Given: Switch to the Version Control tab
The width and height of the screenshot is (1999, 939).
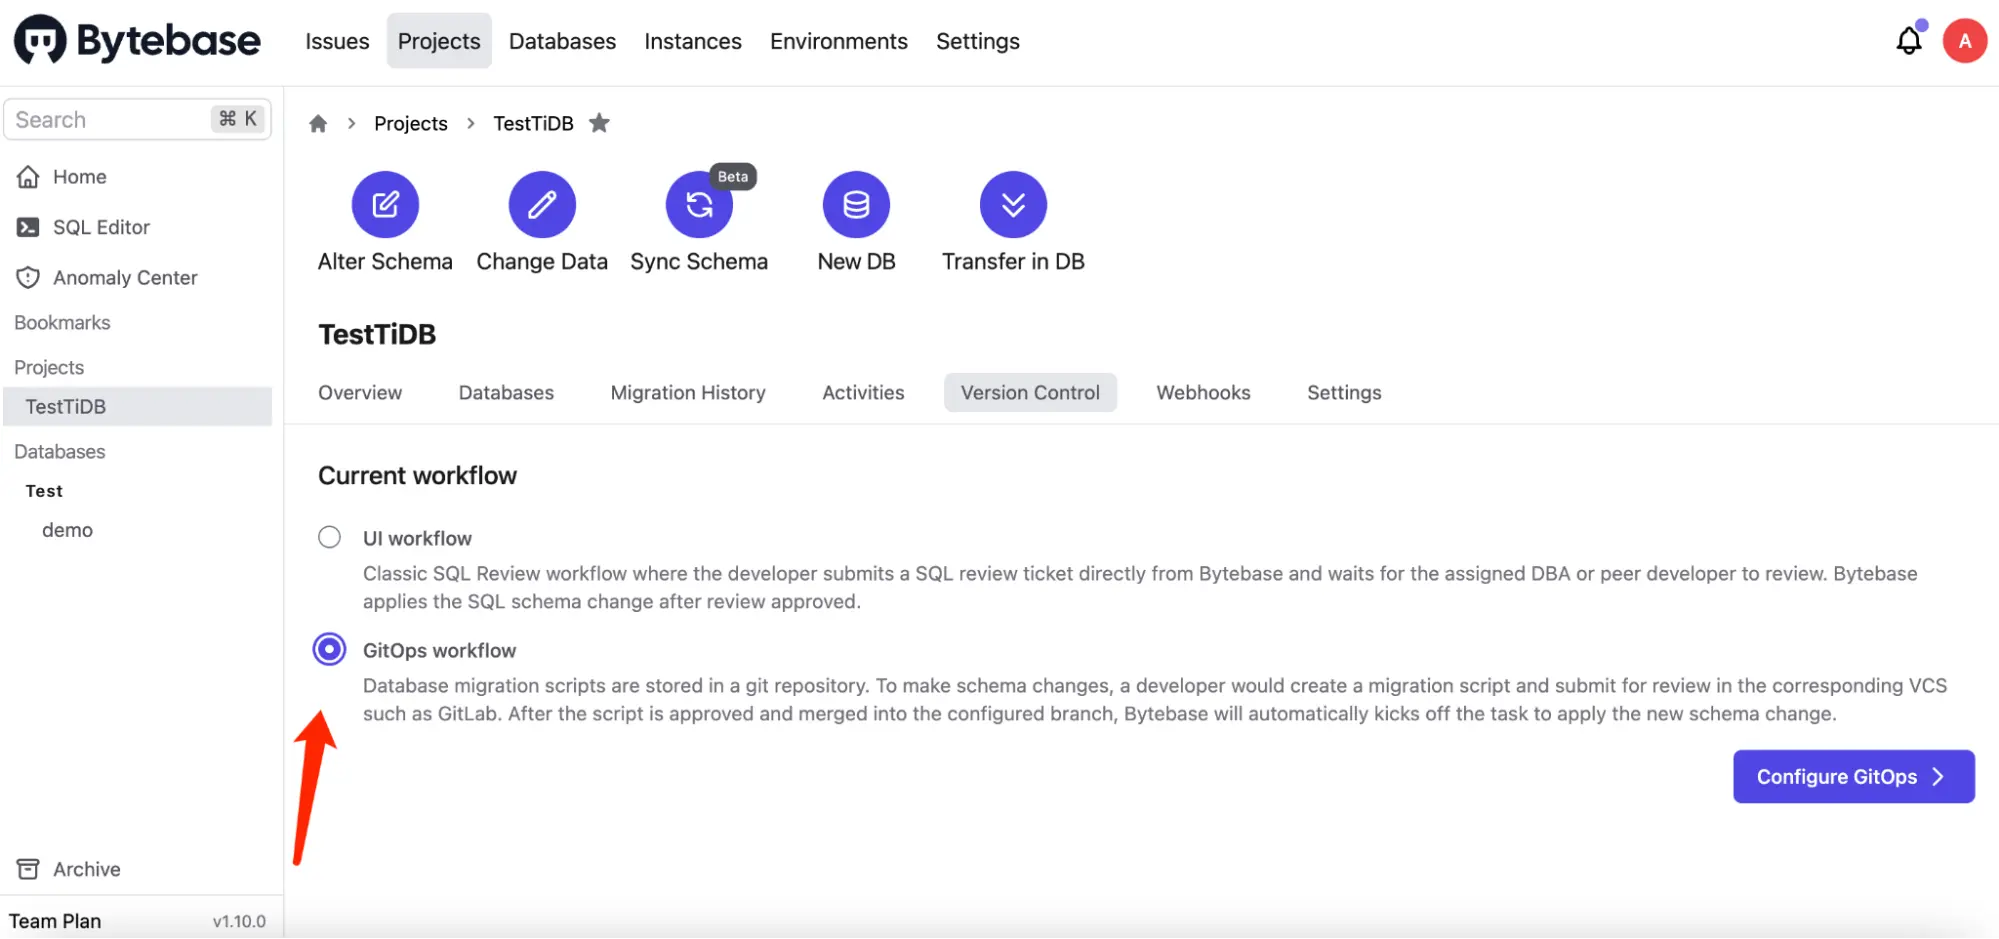Looking at the screenshot, I should (1030, 393).
